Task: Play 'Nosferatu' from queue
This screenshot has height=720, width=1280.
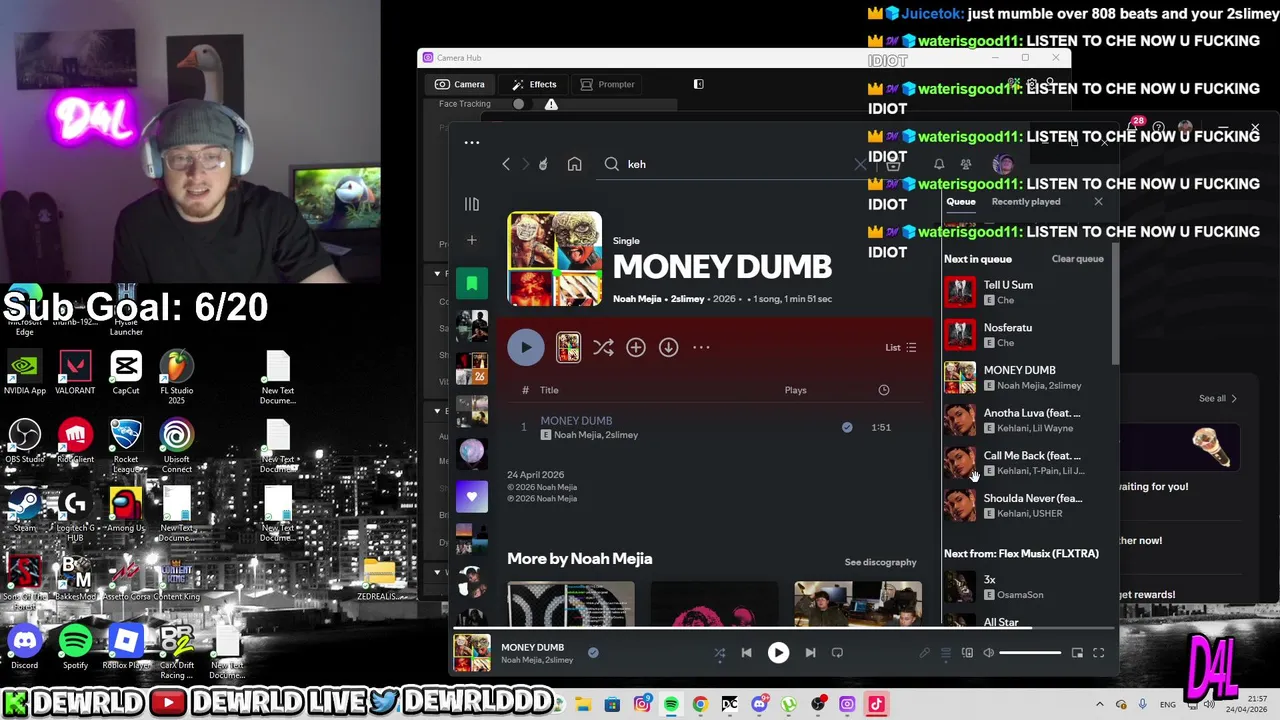Action: pos(1026,335)
